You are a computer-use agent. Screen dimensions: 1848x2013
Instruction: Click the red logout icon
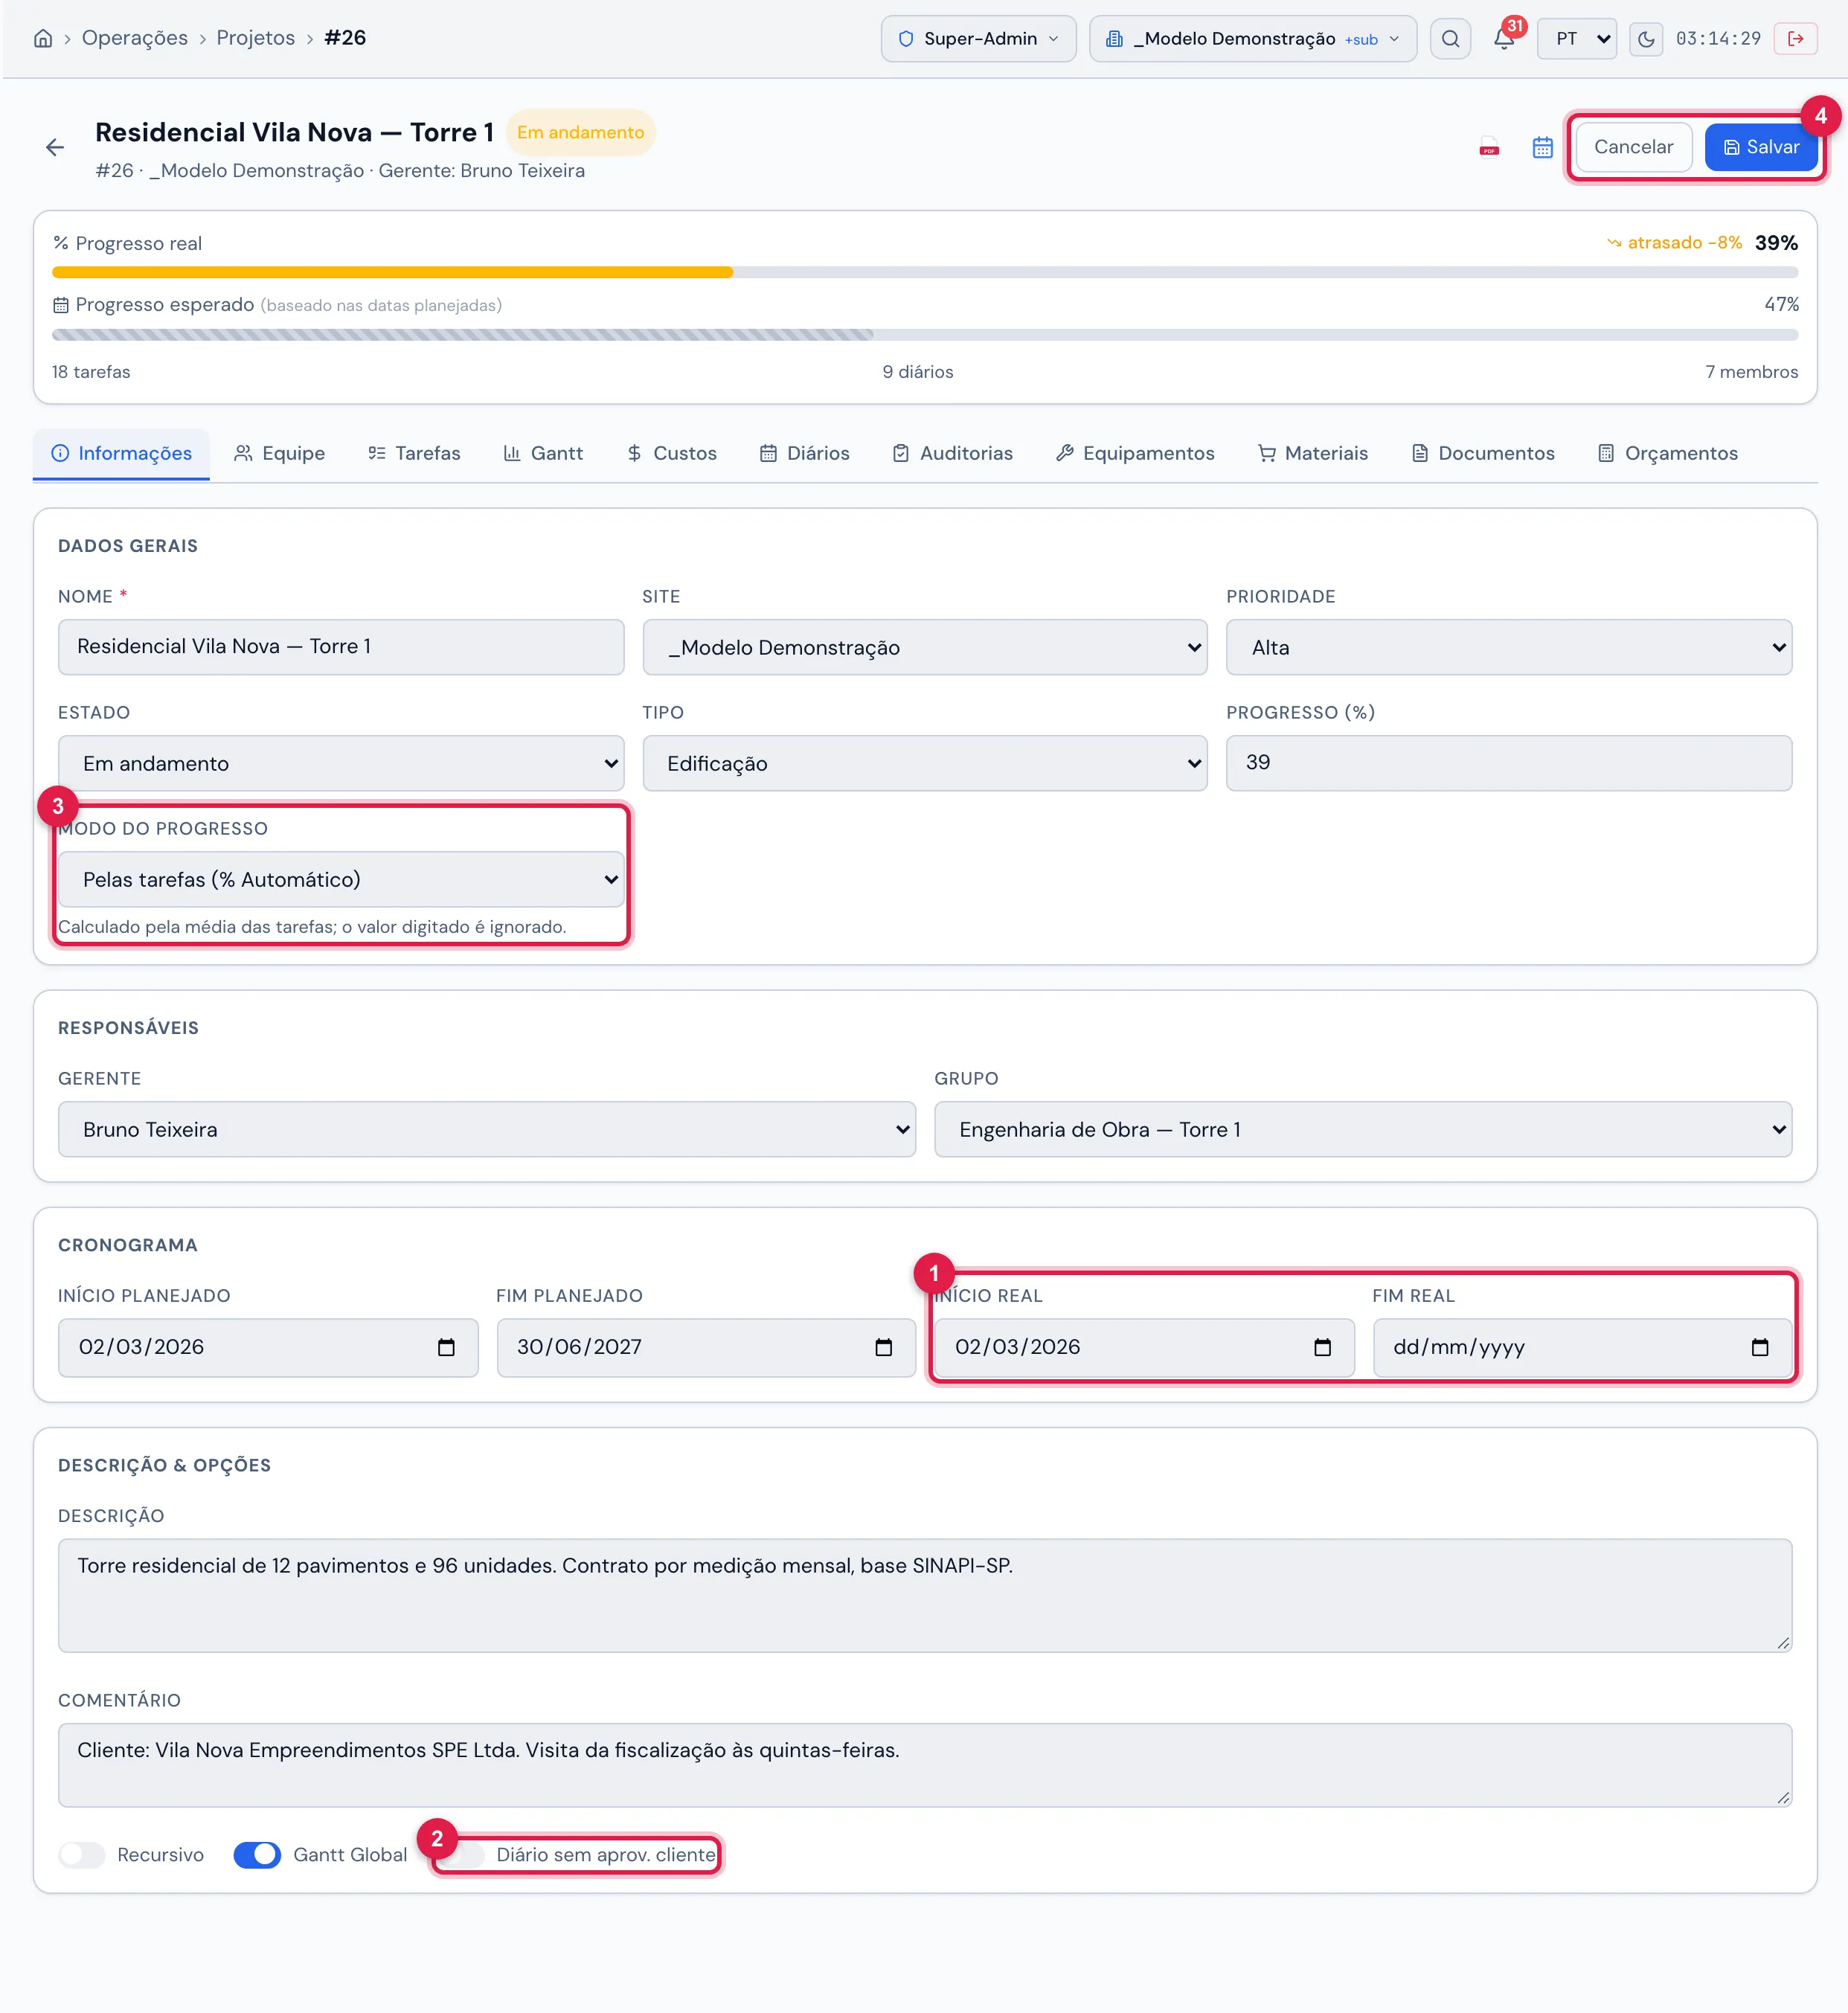click(1796, 39)
